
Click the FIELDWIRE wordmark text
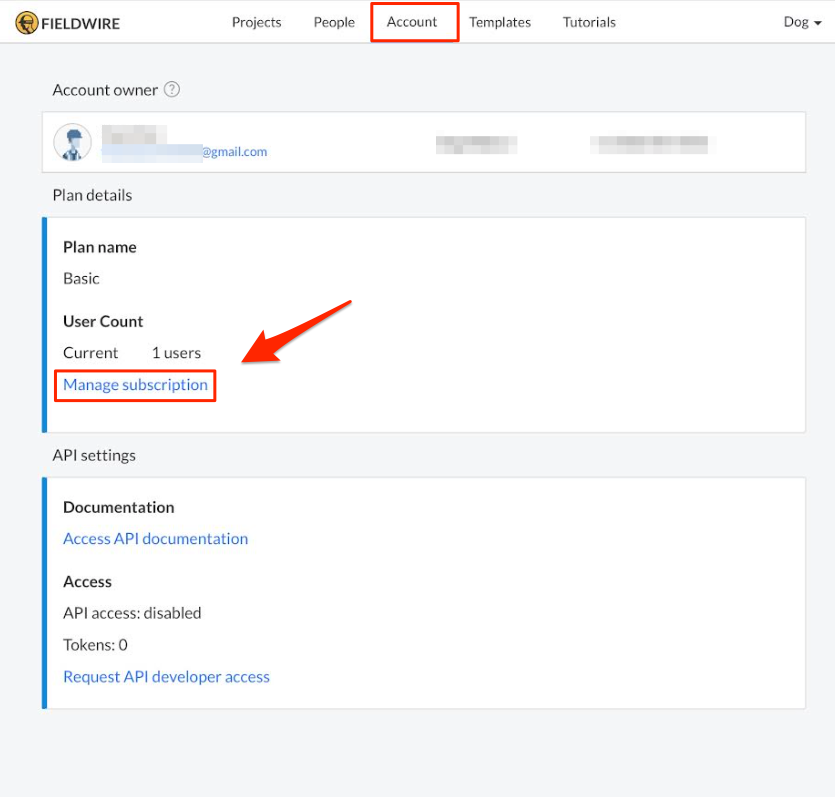point(80,23)
